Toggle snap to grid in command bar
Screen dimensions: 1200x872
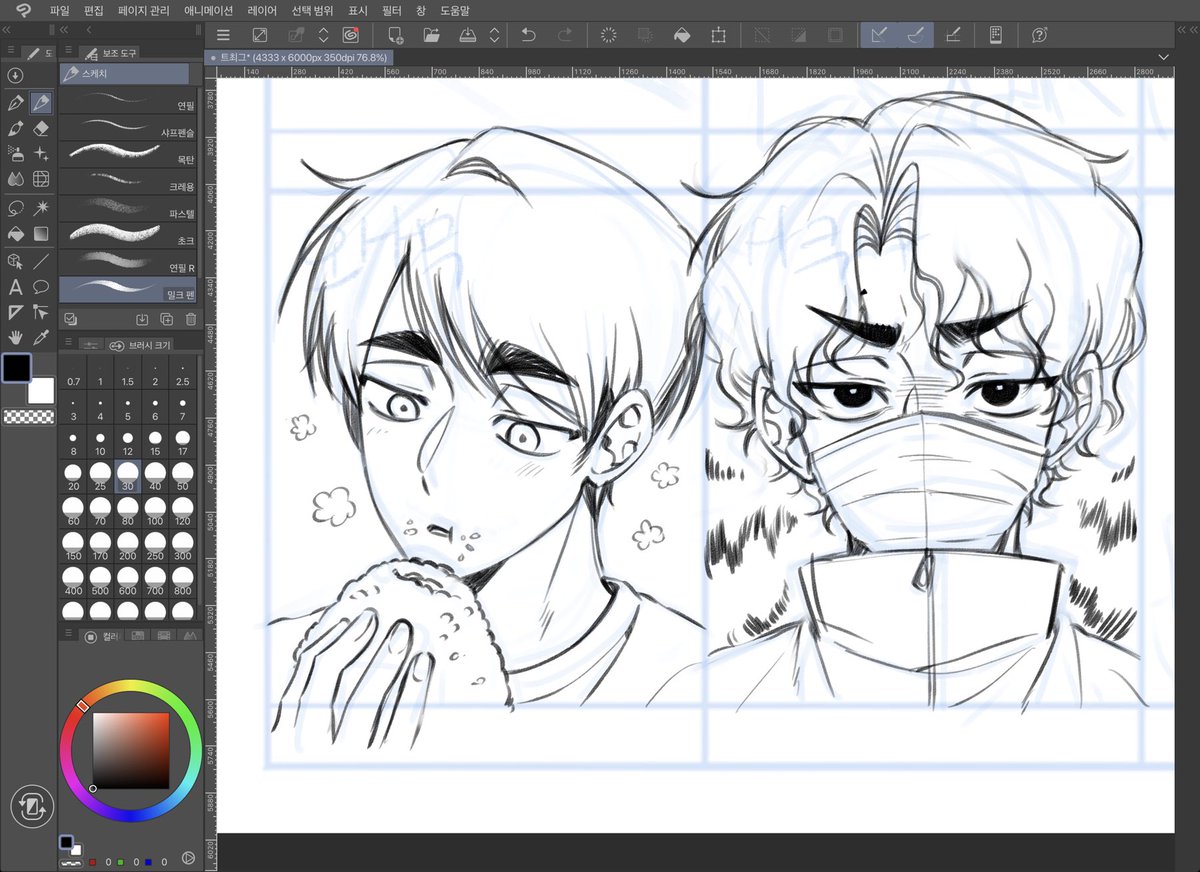[952, 35]
